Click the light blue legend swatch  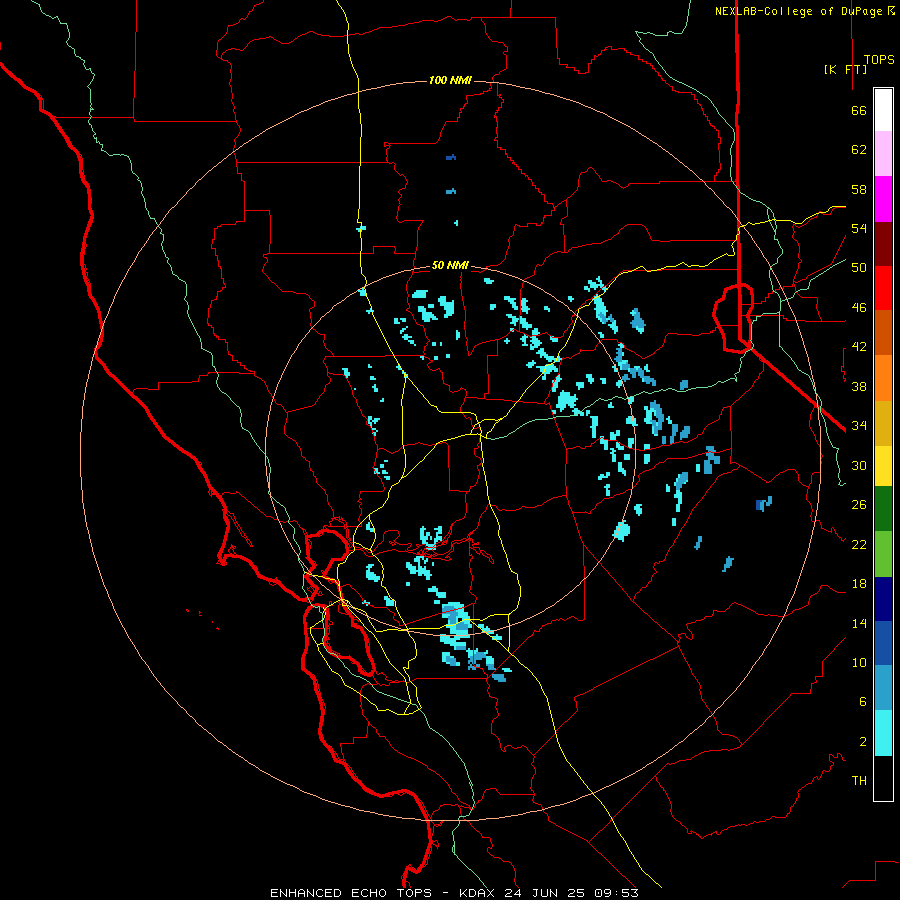click(x=883, y=688)
